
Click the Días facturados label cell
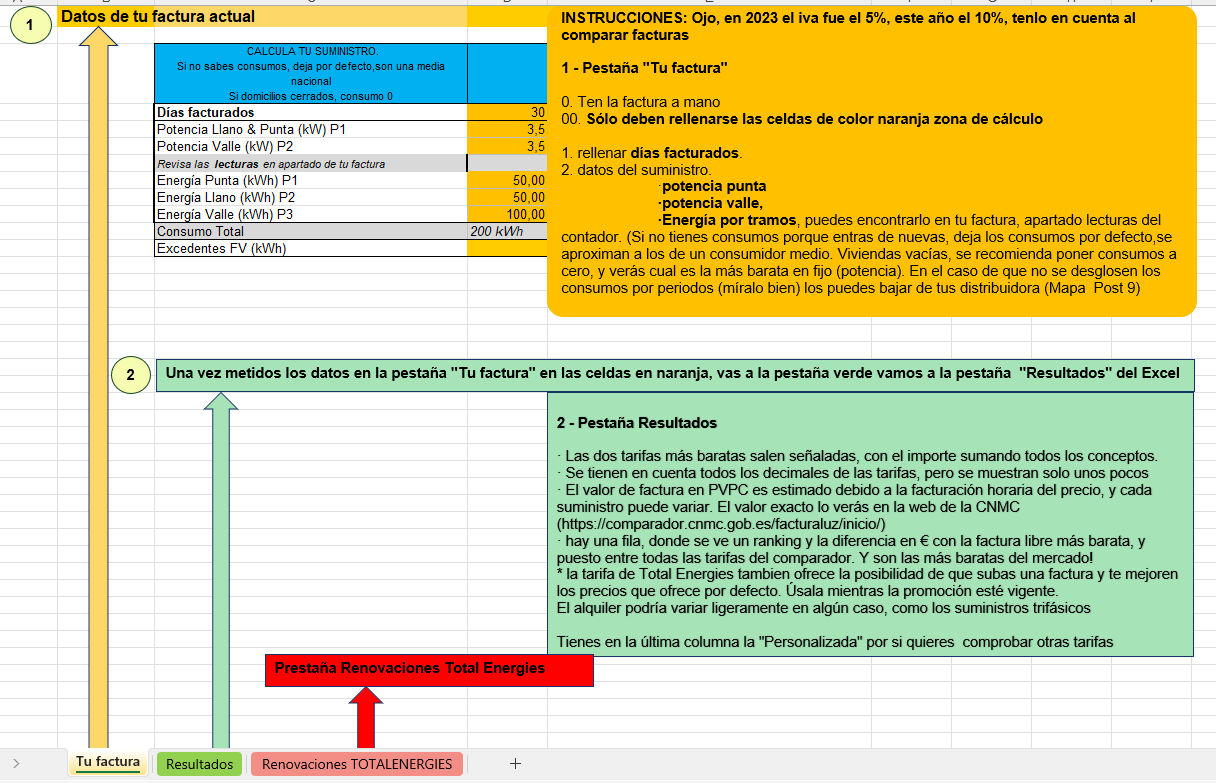[311, 112]
